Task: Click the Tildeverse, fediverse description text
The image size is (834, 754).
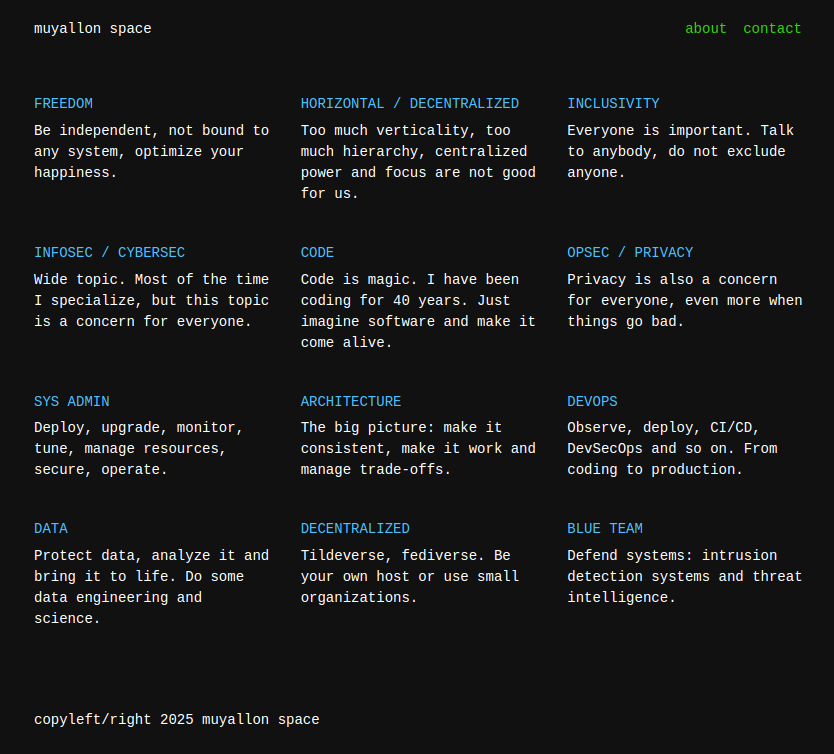Action: click(x=410, y=576)
